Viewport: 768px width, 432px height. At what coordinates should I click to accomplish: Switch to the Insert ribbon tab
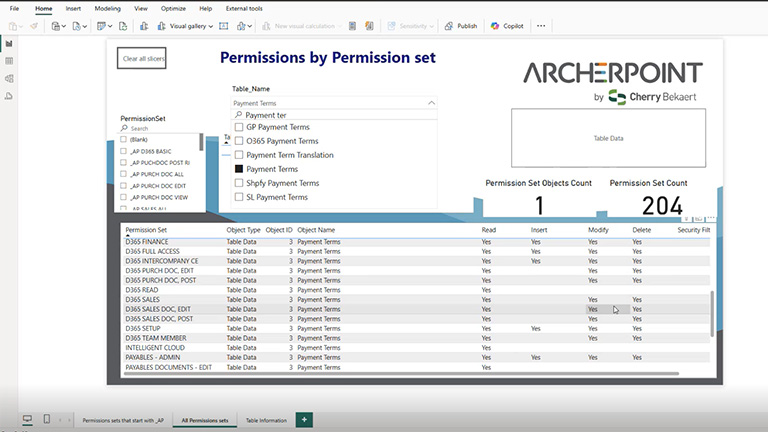click(73, 8)
